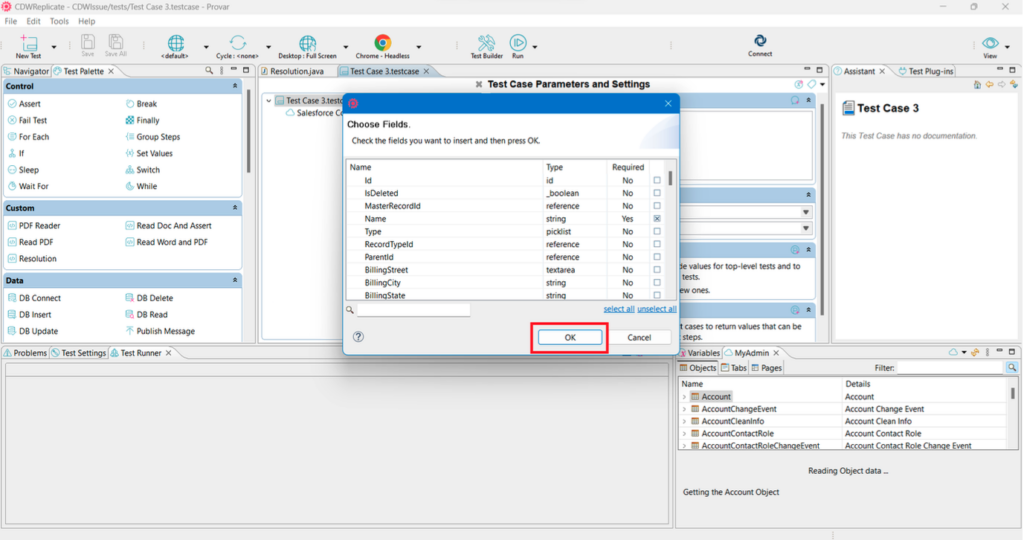This screenshot has width=1024, height=540.
Task: Click the help question mark icon in dialog
Action: (x=359, y=337)
